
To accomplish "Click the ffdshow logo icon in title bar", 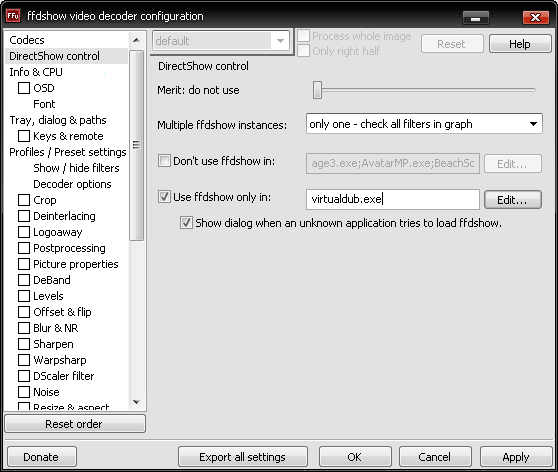I will 13,16.
